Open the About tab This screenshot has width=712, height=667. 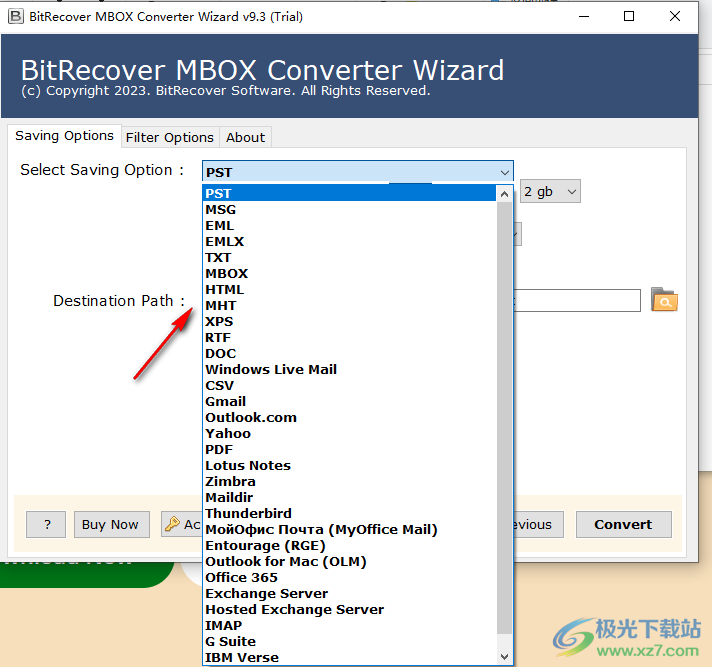(246, 137)
